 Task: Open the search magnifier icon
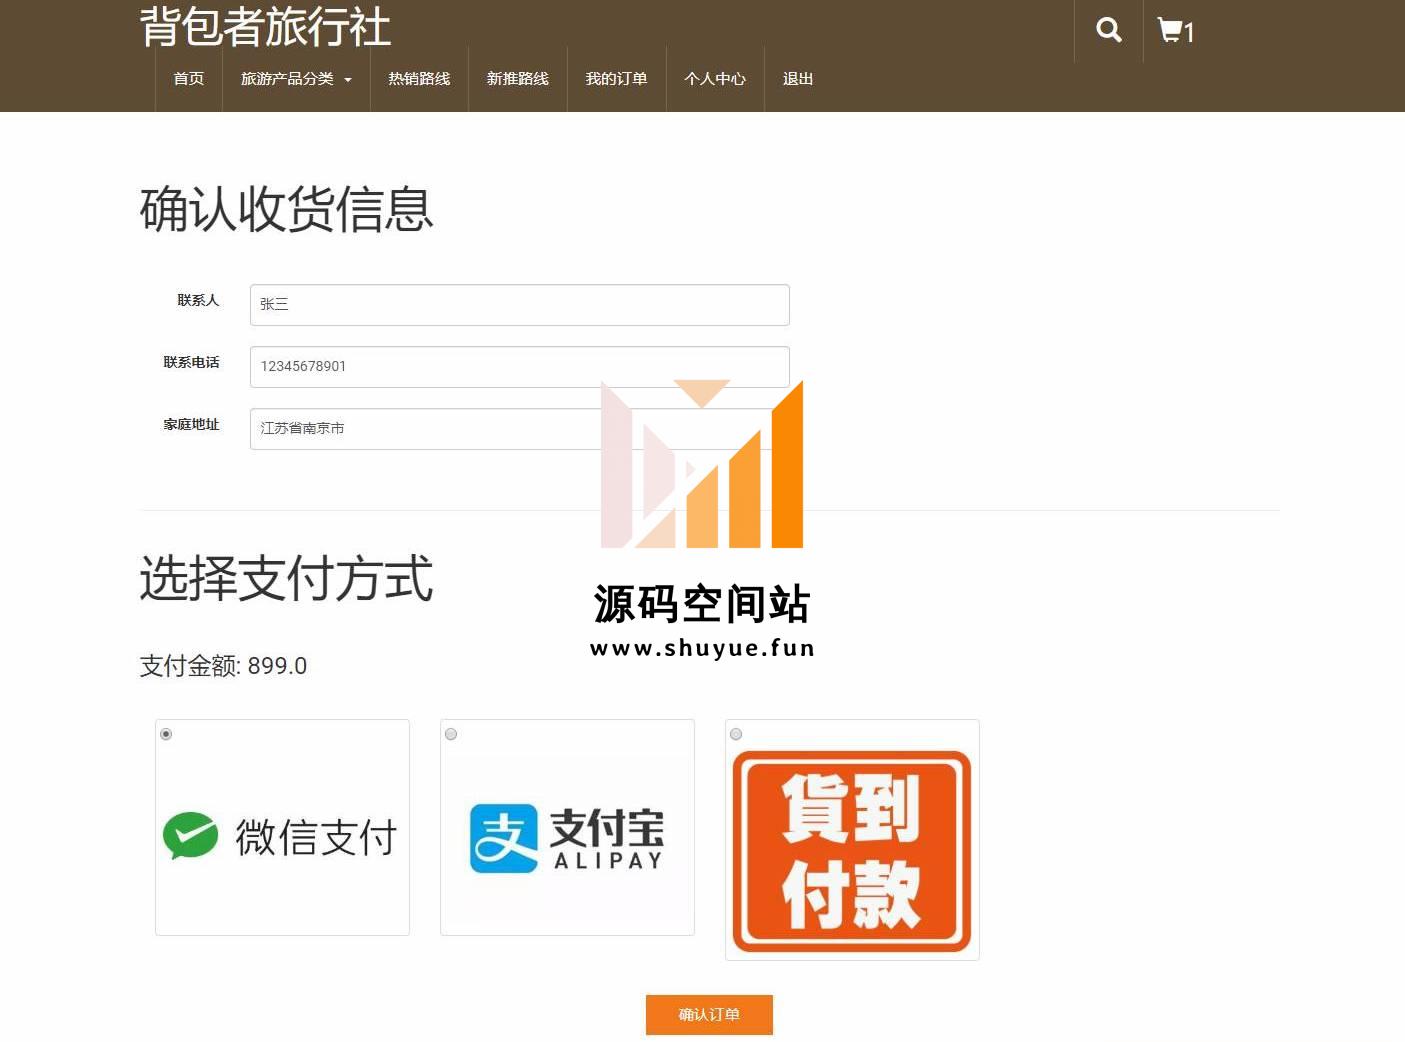click(1108, 30)
